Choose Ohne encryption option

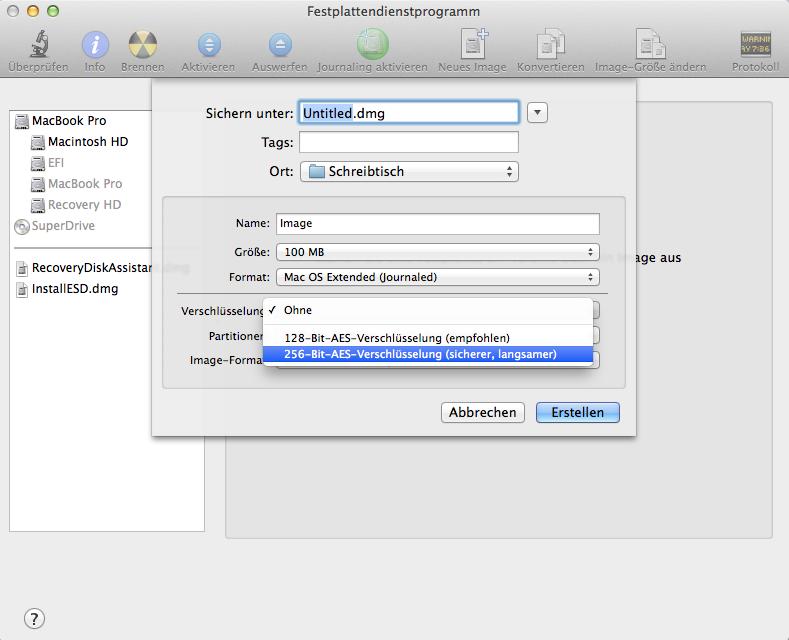pyautogui.click(x=428, y=310)
